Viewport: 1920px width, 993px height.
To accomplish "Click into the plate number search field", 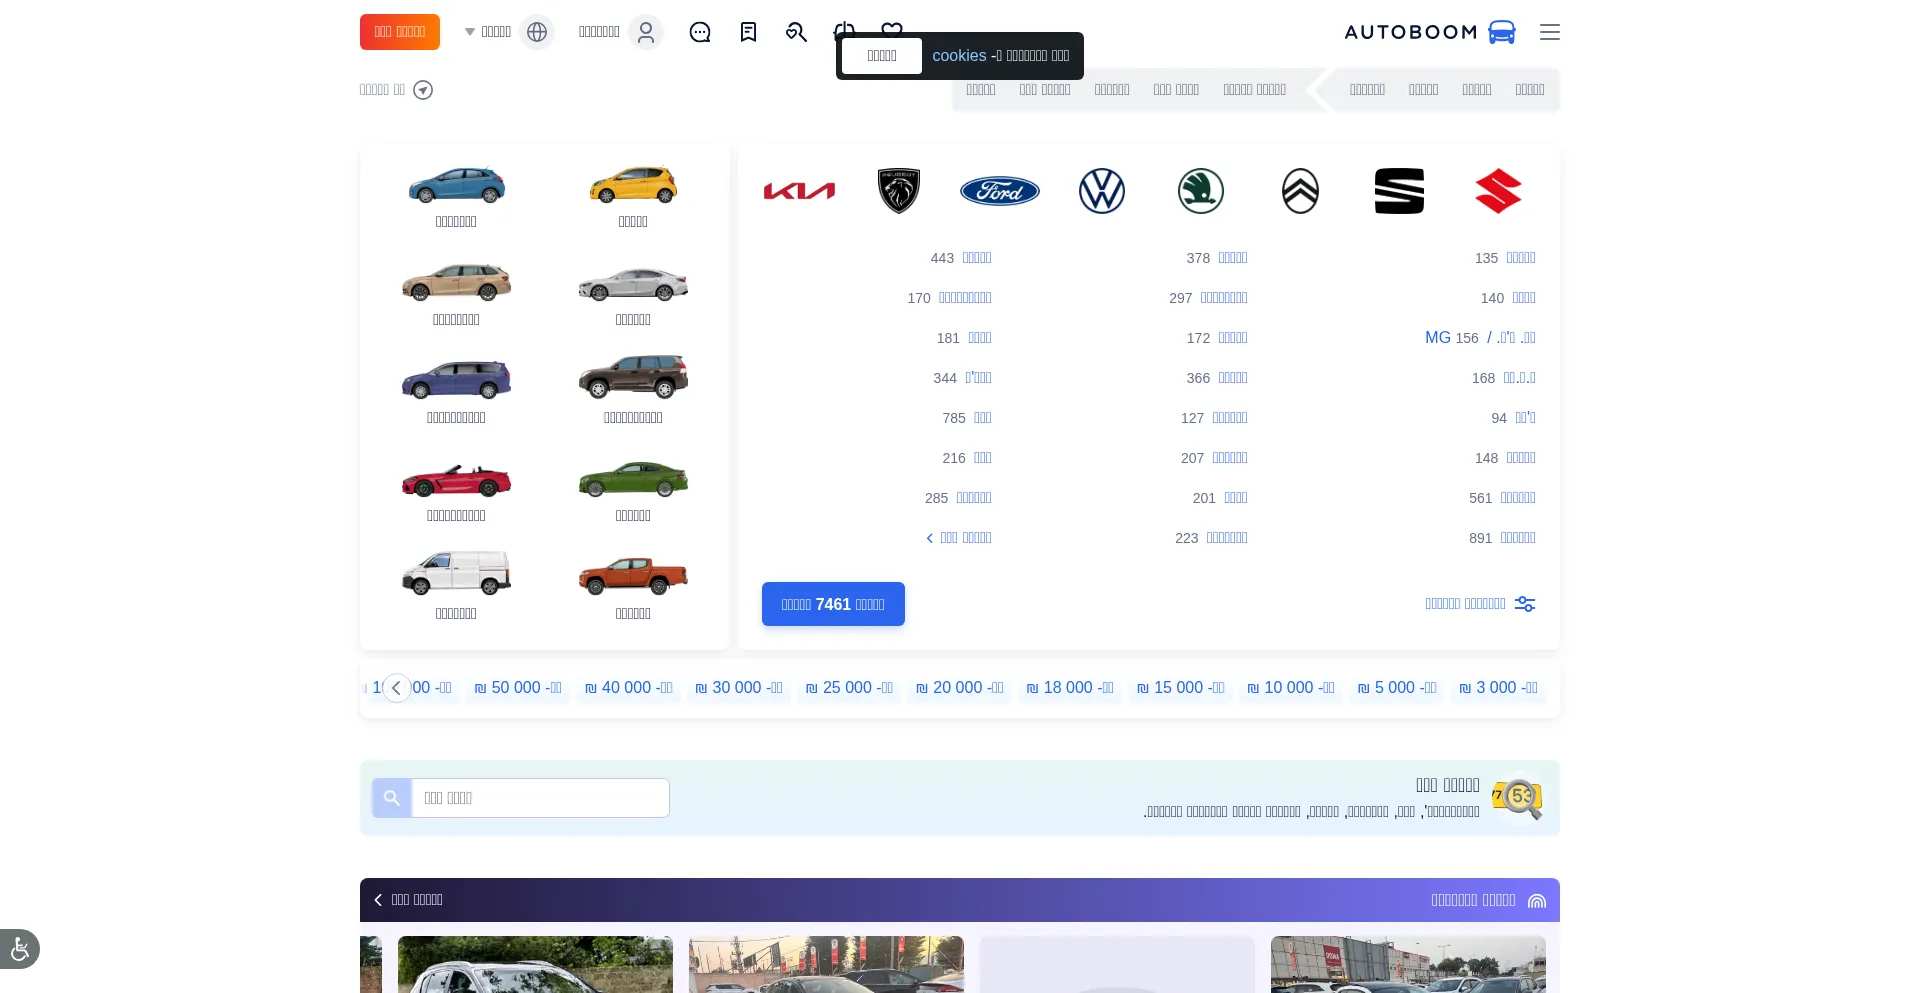I will tap(541, 798).
